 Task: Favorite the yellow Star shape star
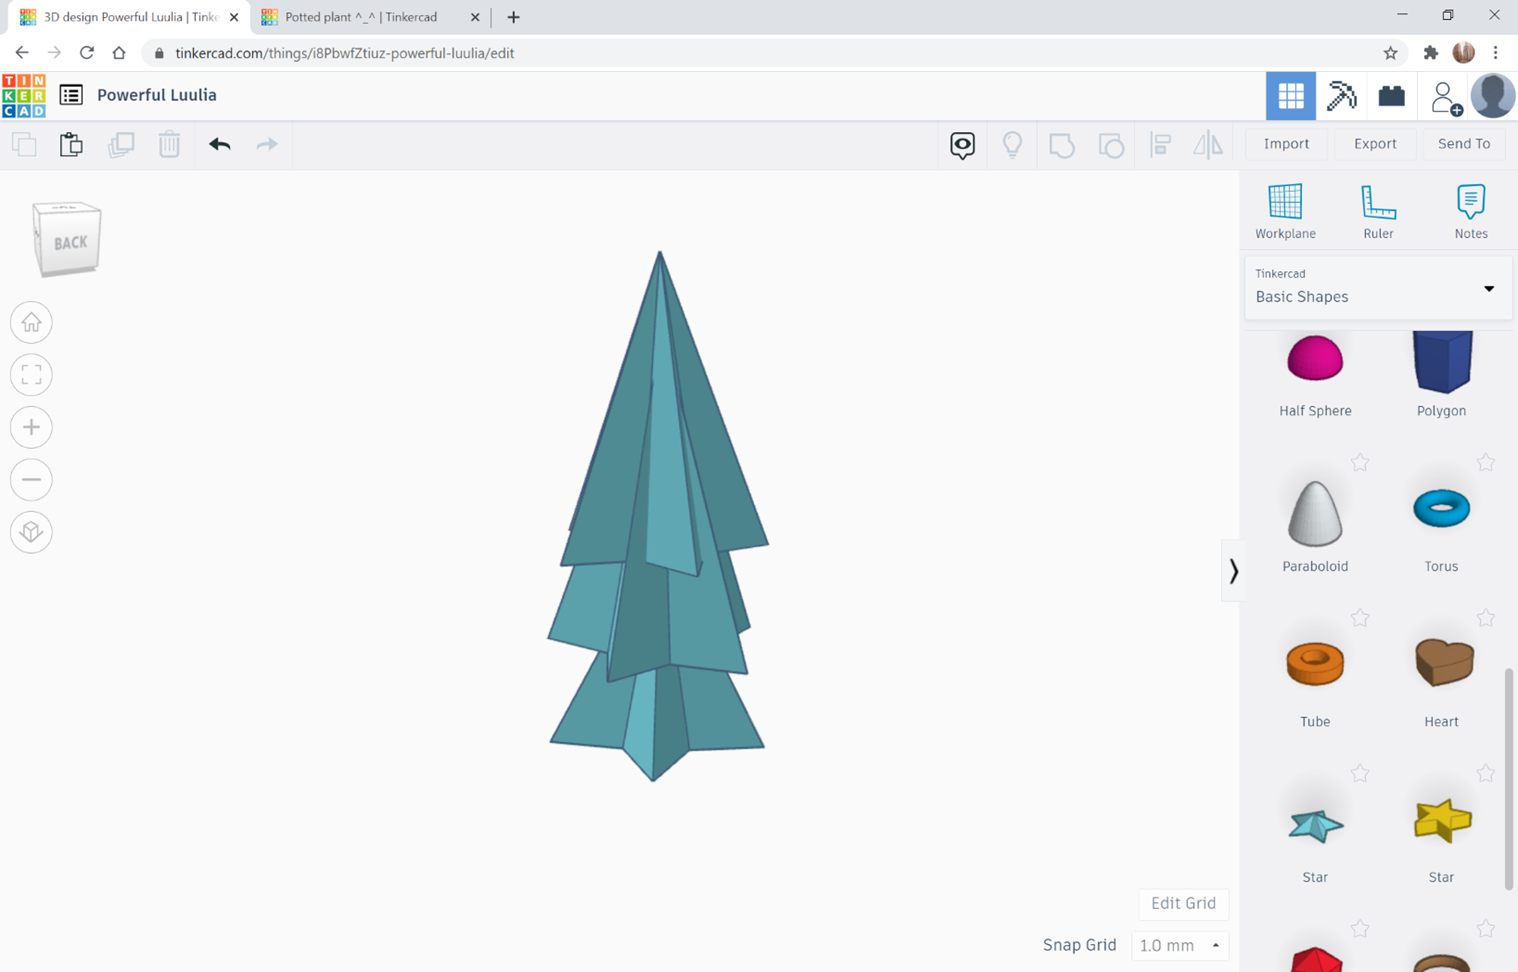[x=1486, y=773]
